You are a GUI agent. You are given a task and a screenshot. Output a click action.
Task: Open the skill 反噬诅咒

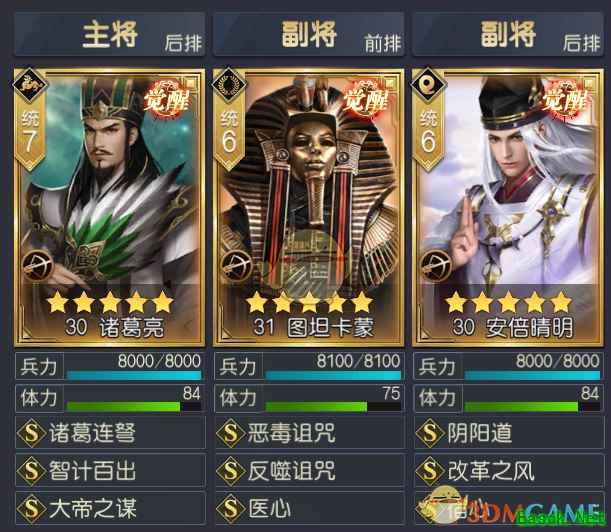point(309,470)
